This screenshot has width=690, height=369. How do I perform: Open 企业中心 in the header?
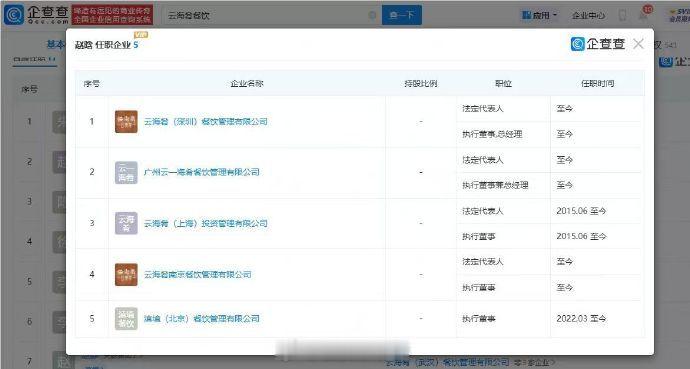click(x=588, y=15)
